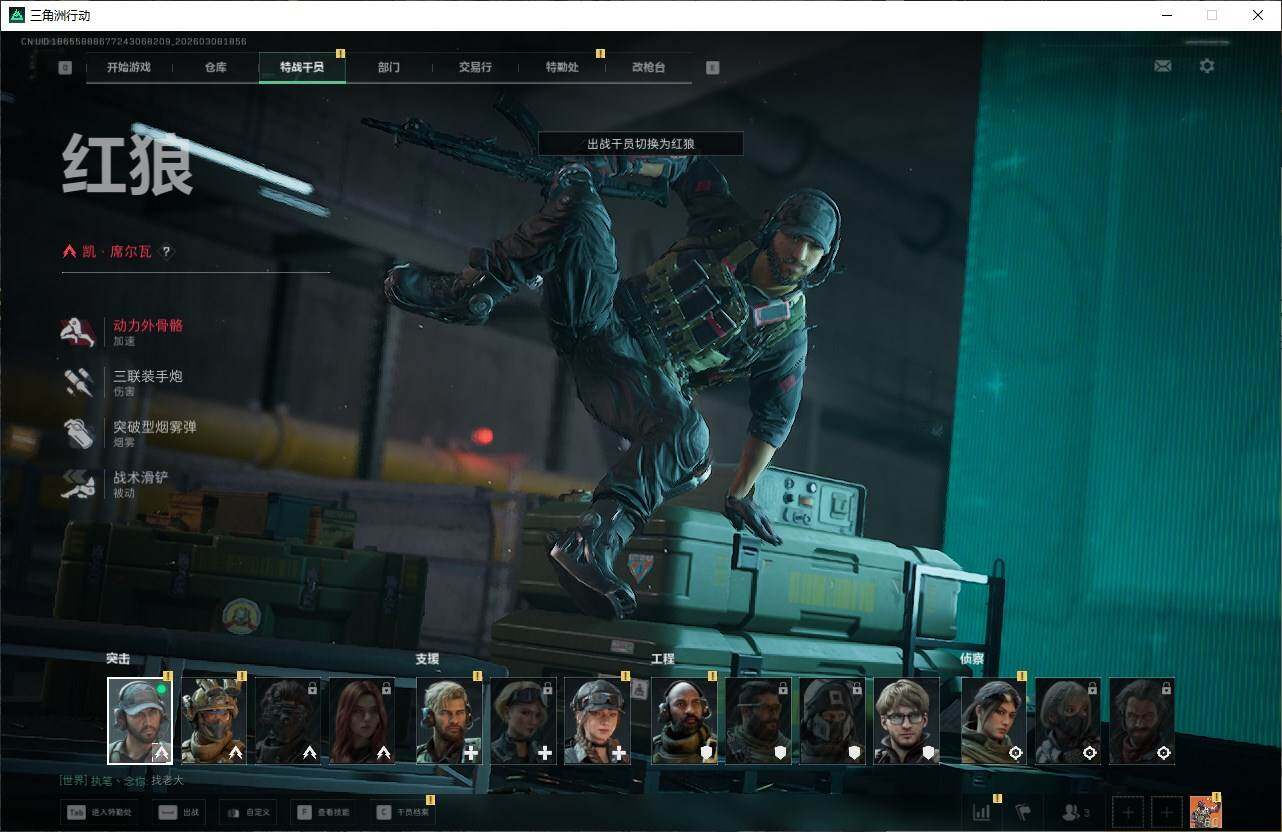Image resolution: width=1282 pixels, height=832 pixels.
Task: Click the 动力外骨骼 skill icon
Action: point(78,332)
